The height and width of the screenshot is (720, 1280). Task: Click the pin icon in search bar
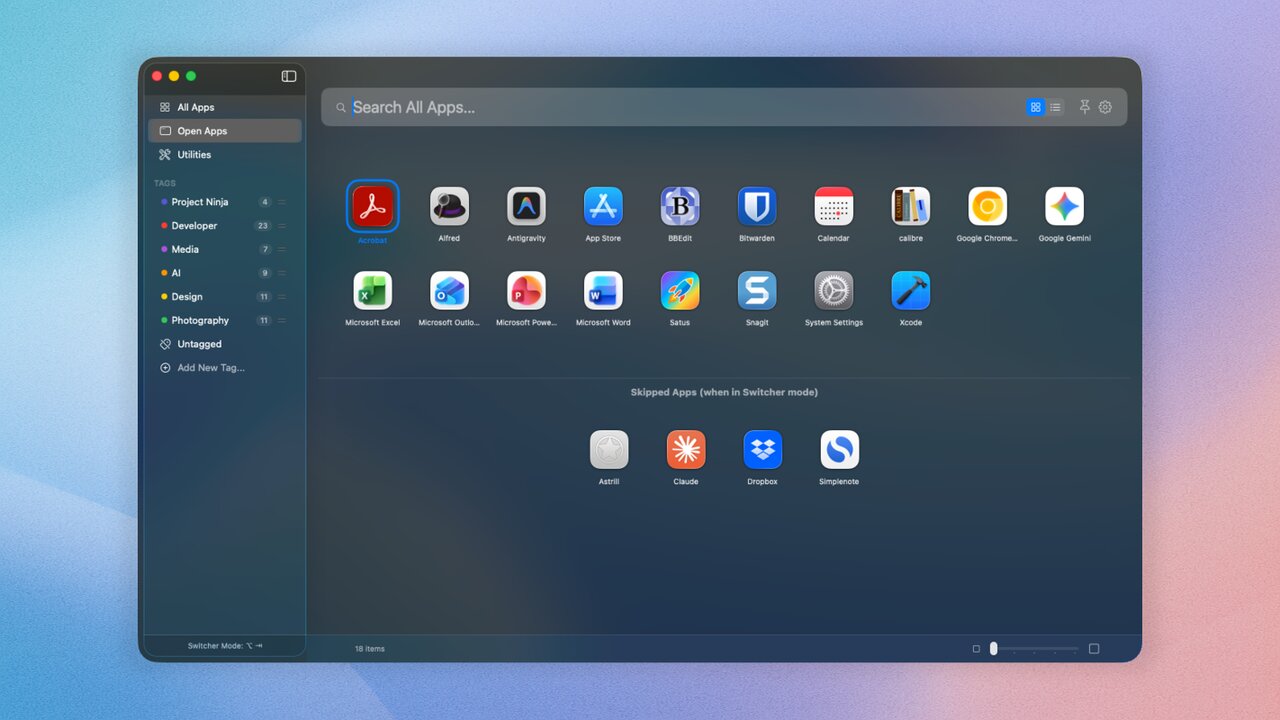tap(1084, 107)
